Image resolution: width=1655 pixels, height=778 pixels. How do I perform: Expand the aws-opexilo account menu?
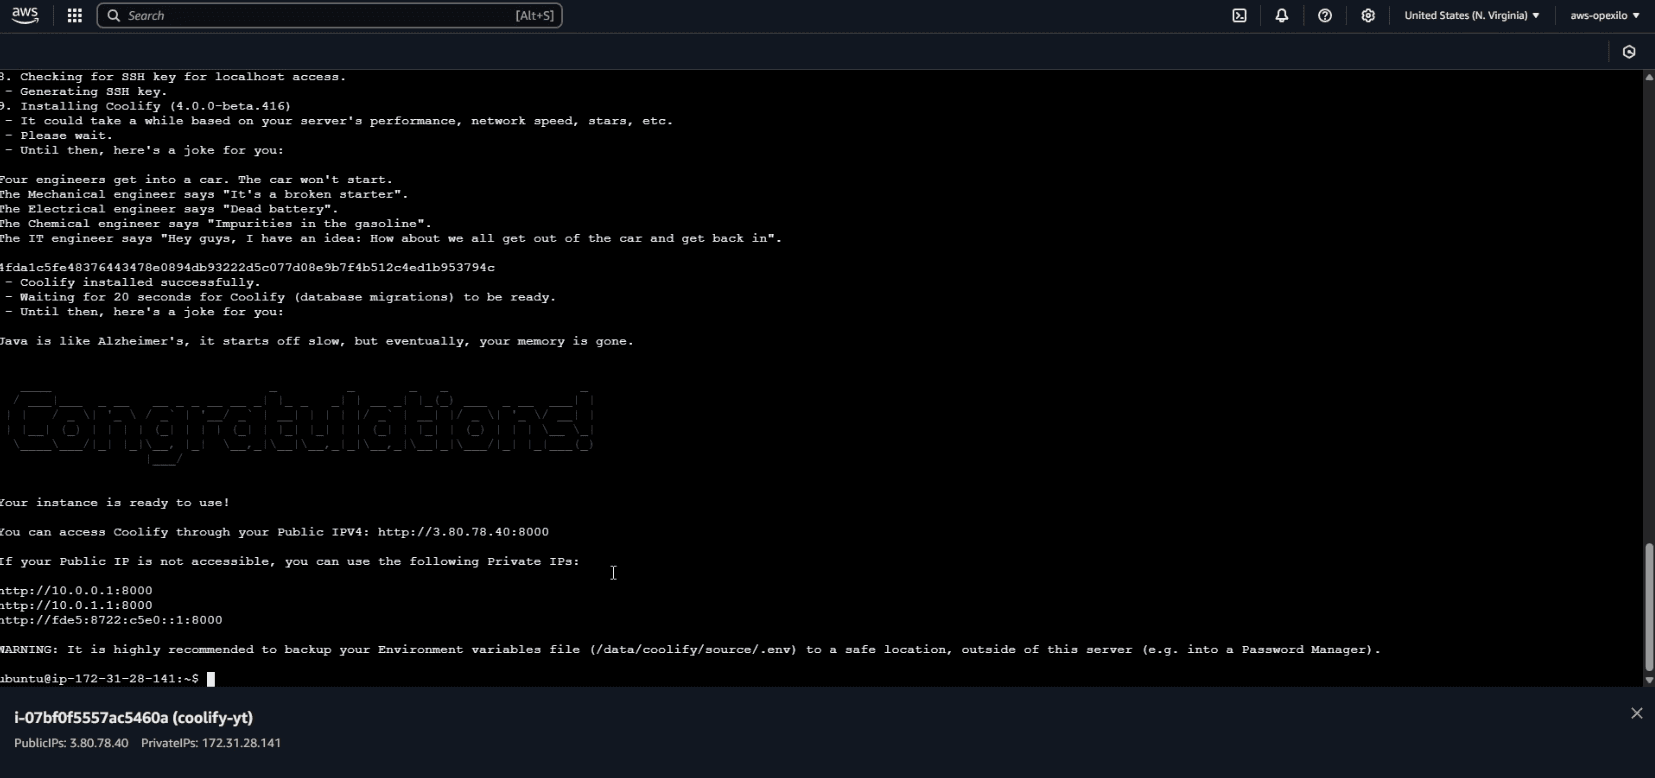(x=1605, y=15)
